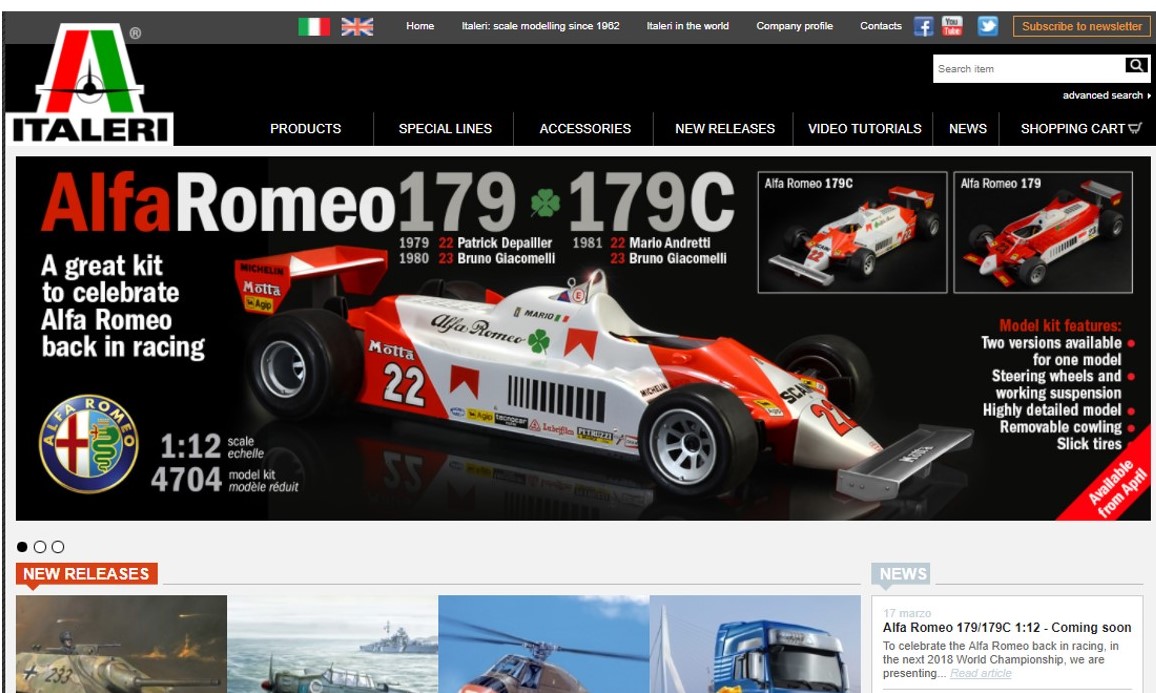The image size is (1156, 693).
Task: Select the second carousel slide dot
Action: coord(40,547)
